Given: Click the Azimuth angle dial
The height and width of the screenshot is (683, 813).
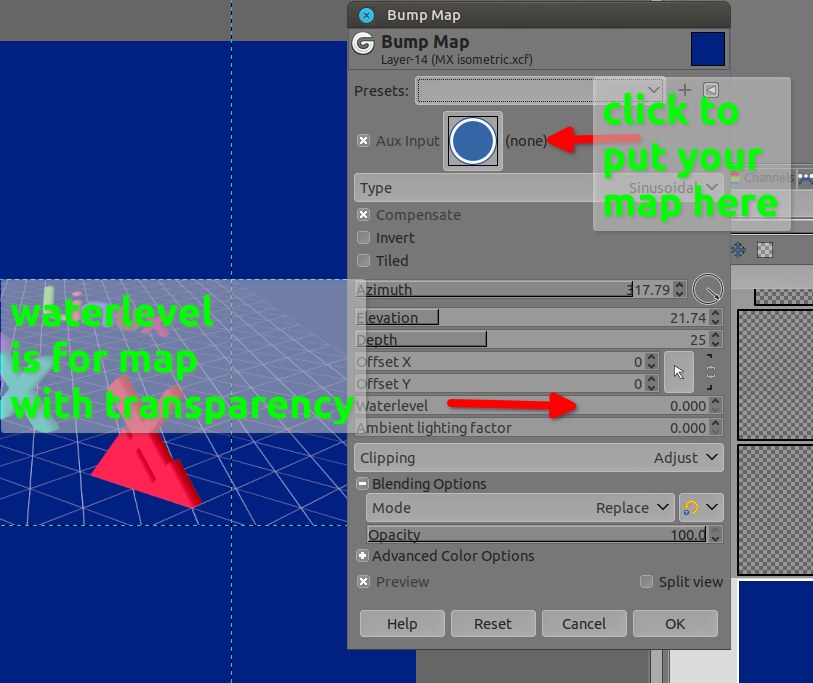Looking at the screenshot, I should (708, 289).
